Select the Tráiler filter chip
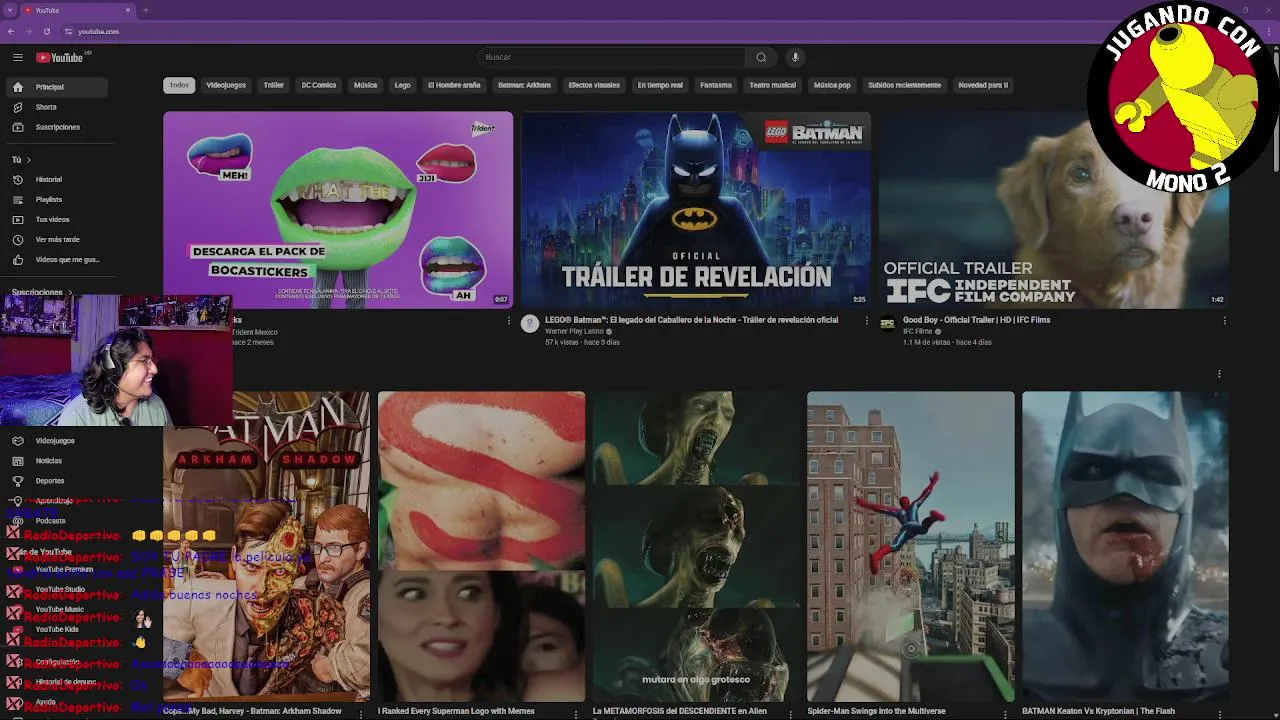This screenshot has height=720, width=1280. (274, 85)
